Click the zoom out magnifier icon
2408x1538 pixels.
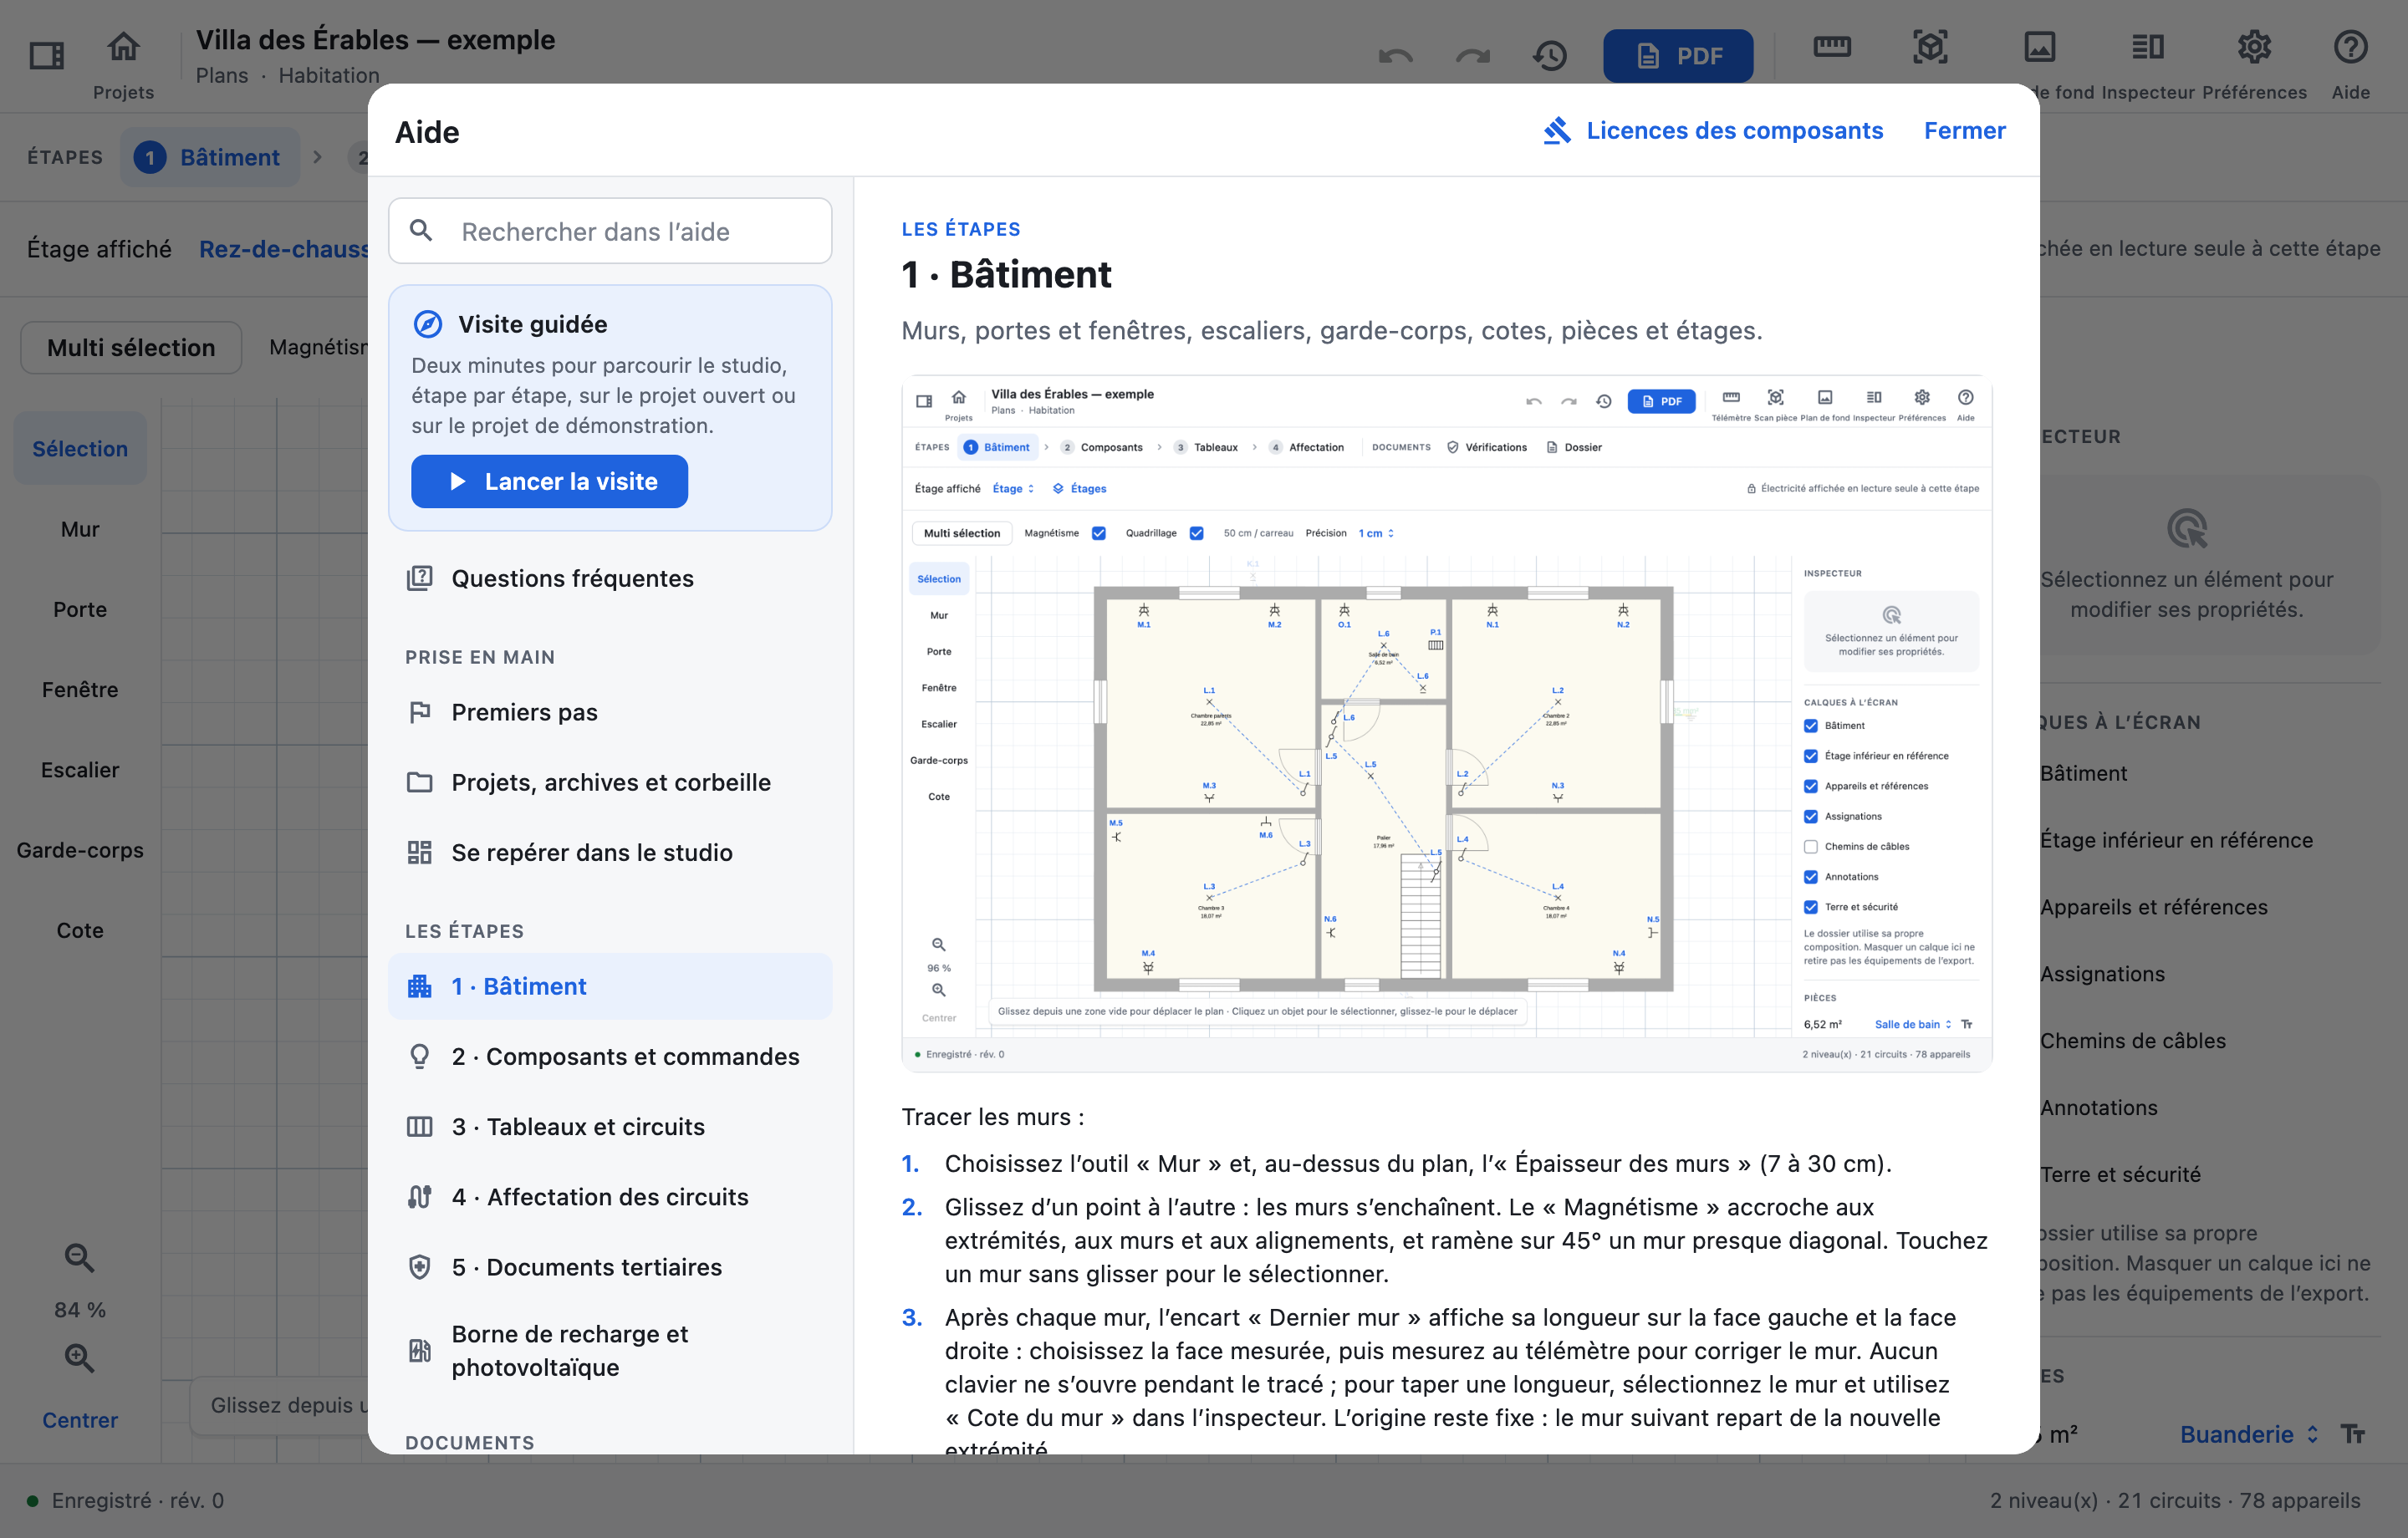click(79, 1257)
